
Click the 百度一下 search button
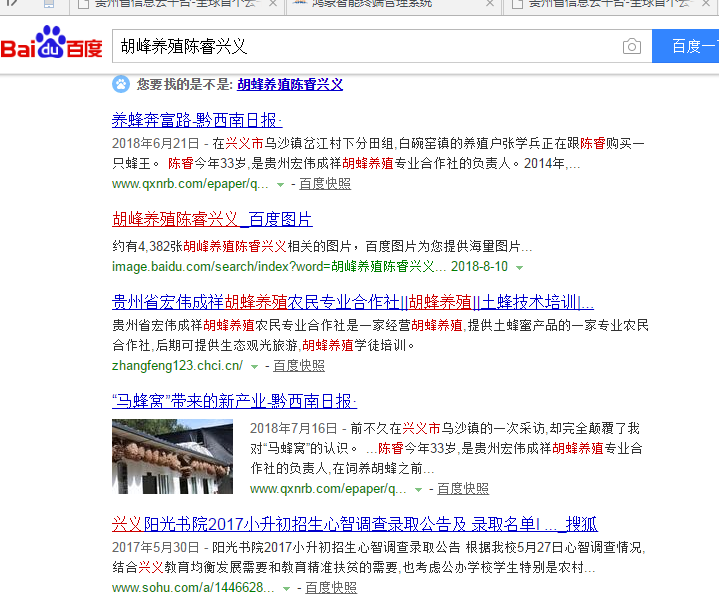[x=686, y=47]
